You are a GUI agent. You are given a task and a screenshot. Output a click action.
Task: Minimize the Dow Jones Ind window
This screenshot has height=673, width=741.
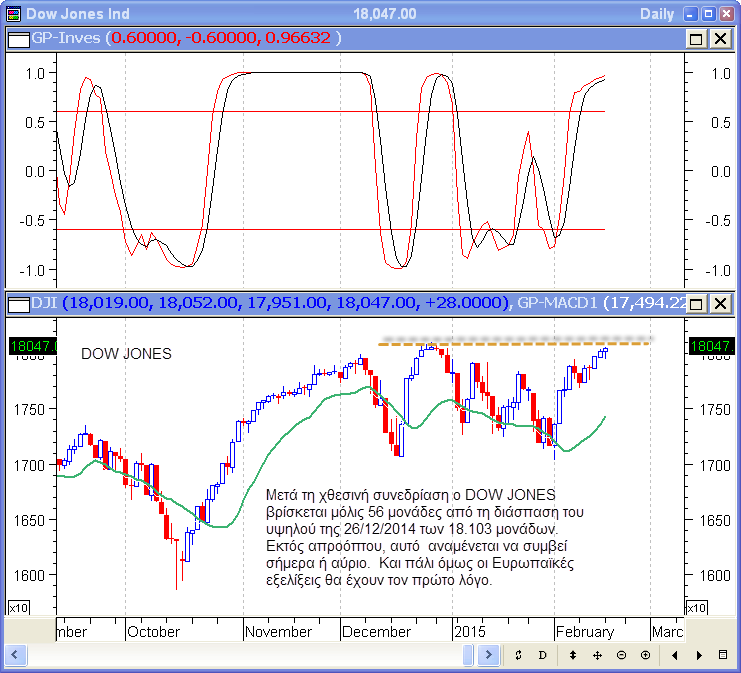690,14
